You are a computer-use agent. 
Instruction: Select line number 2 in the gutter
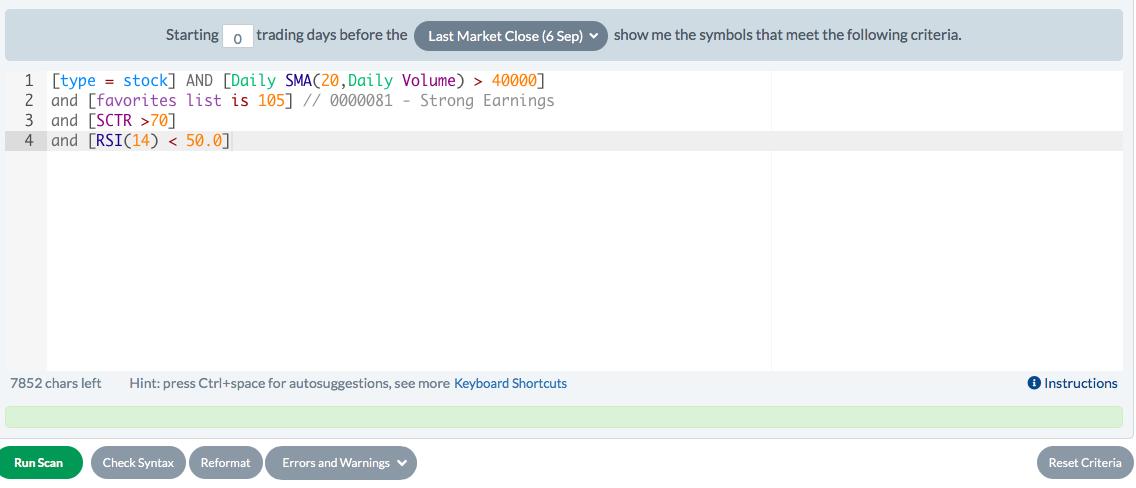[x=29, y=100]
